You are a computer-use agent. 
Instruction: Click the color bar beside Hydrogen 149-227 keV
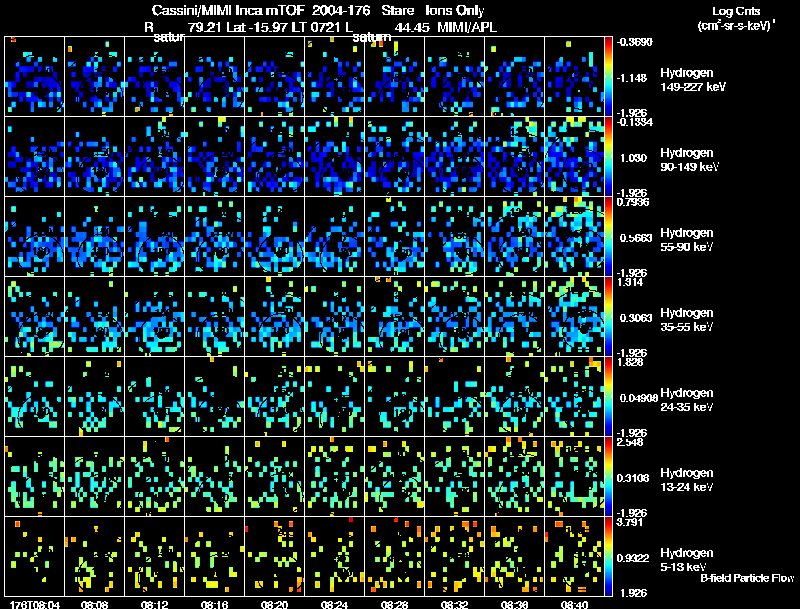(x=608, y=76)
